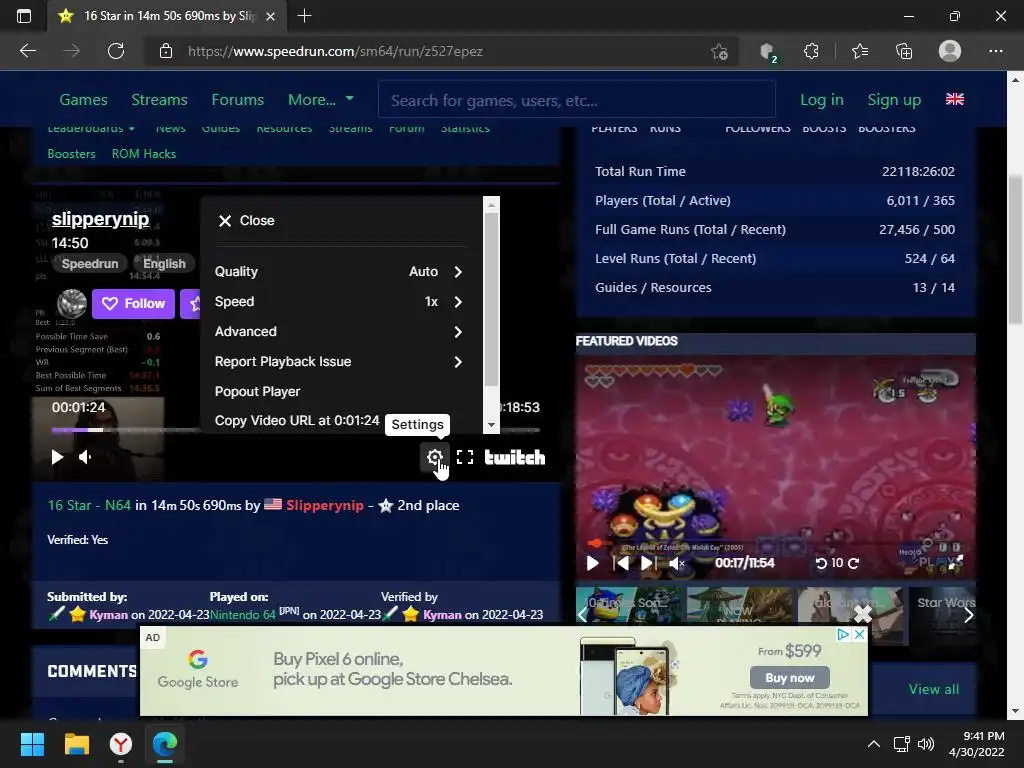Open the Quality submenu
Viewport: 1024px width, 768px height.
(340, 272)
